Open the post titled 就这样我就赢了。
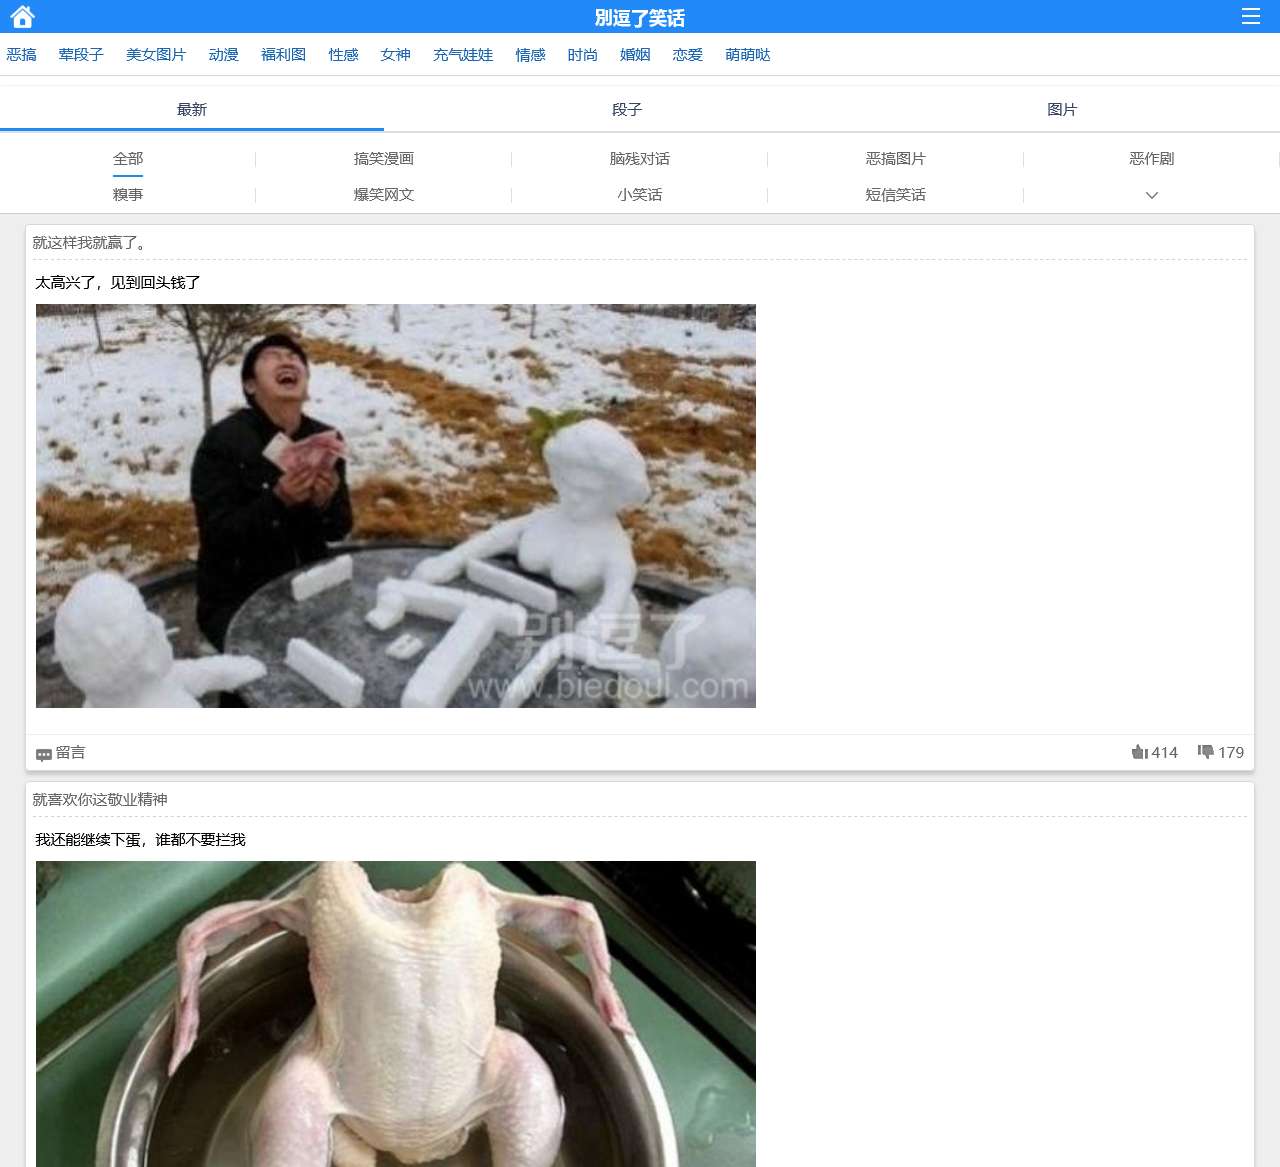The height and width of the screenshot is (1167, 1280). (x=90, y=243)
